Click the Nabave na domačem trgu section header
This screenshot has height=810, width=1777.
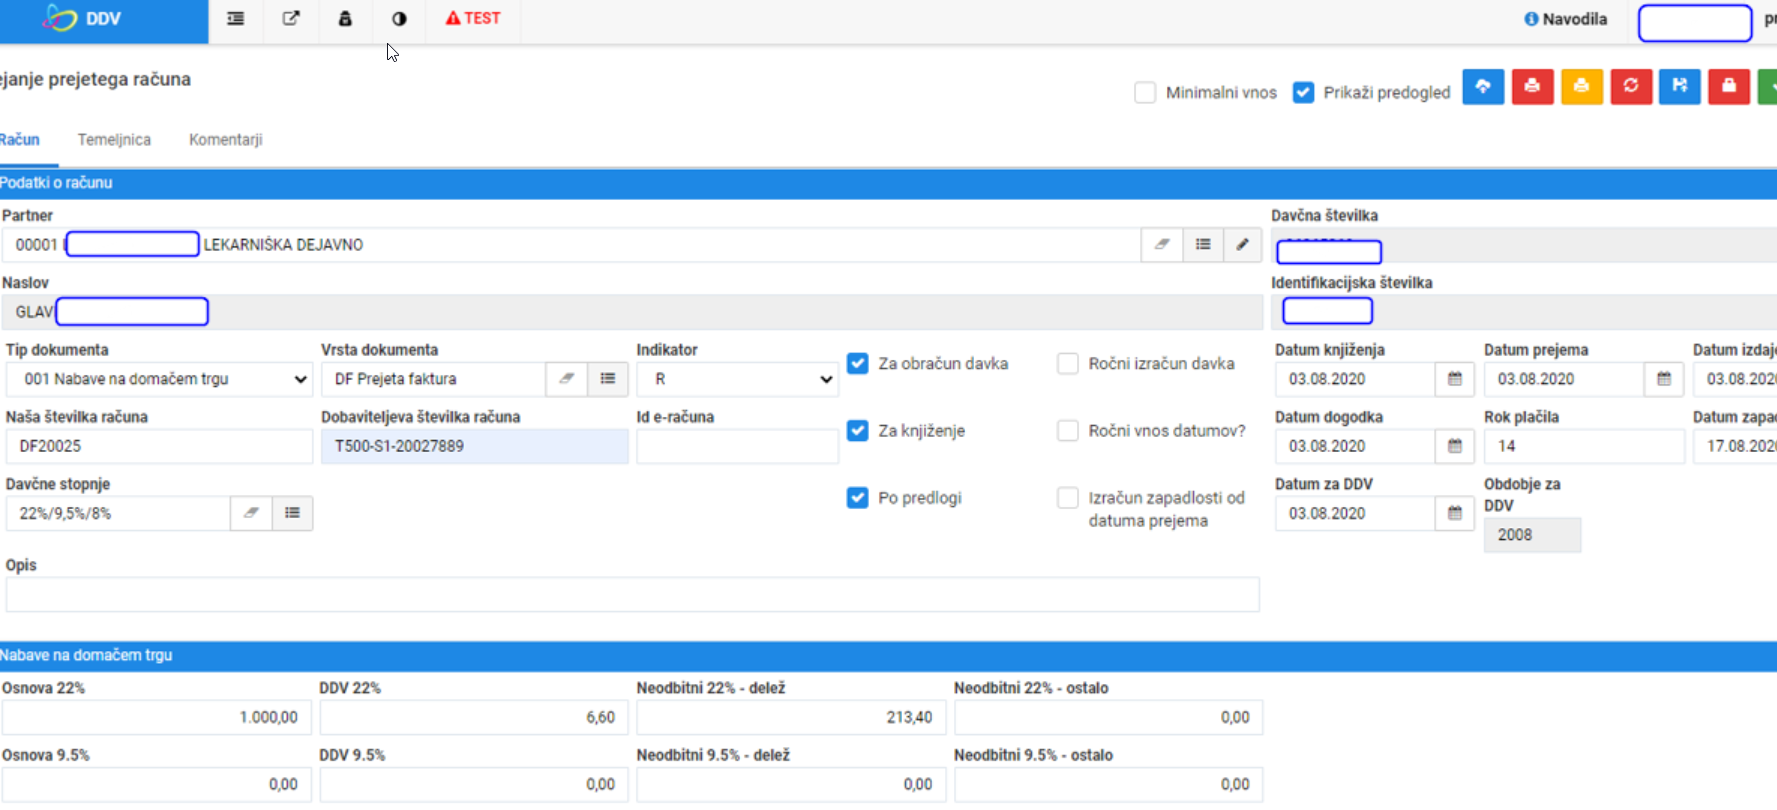888,655
